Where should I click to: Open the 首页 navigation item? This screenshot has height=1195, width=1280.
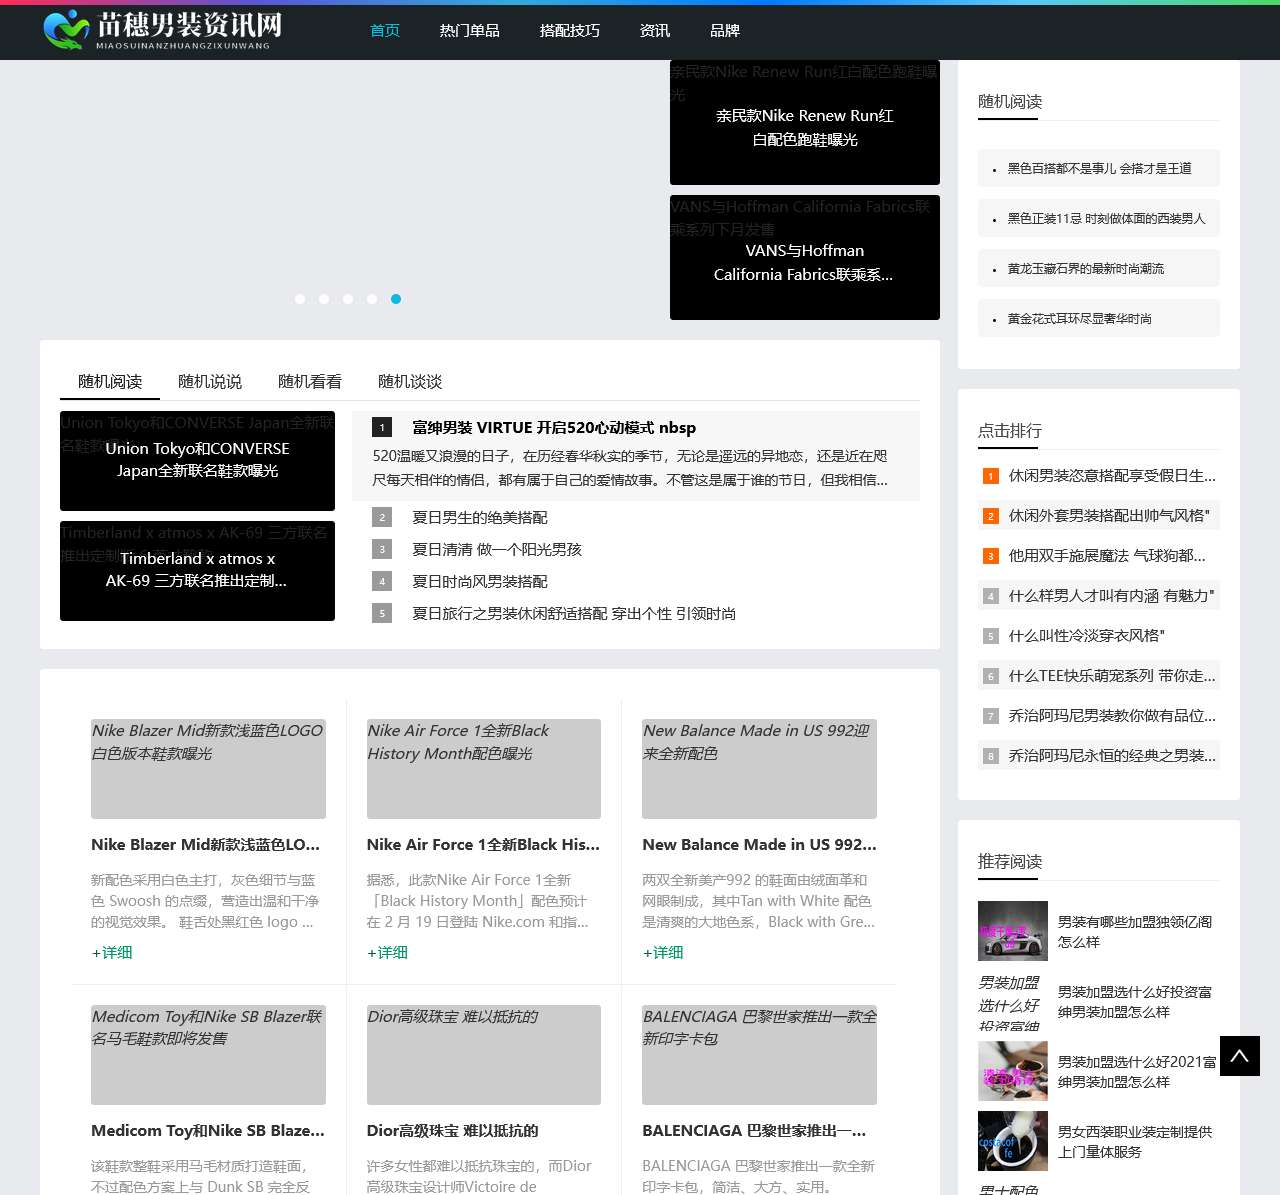click(385, 31)
